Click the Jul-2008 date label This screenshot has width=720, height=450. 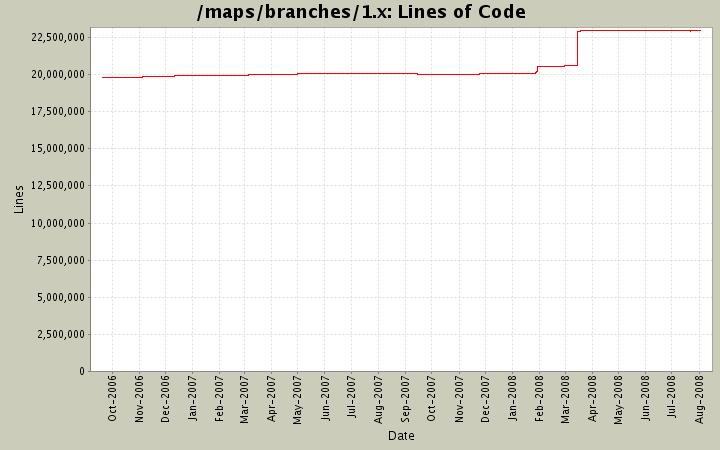[x=671, y=396]
